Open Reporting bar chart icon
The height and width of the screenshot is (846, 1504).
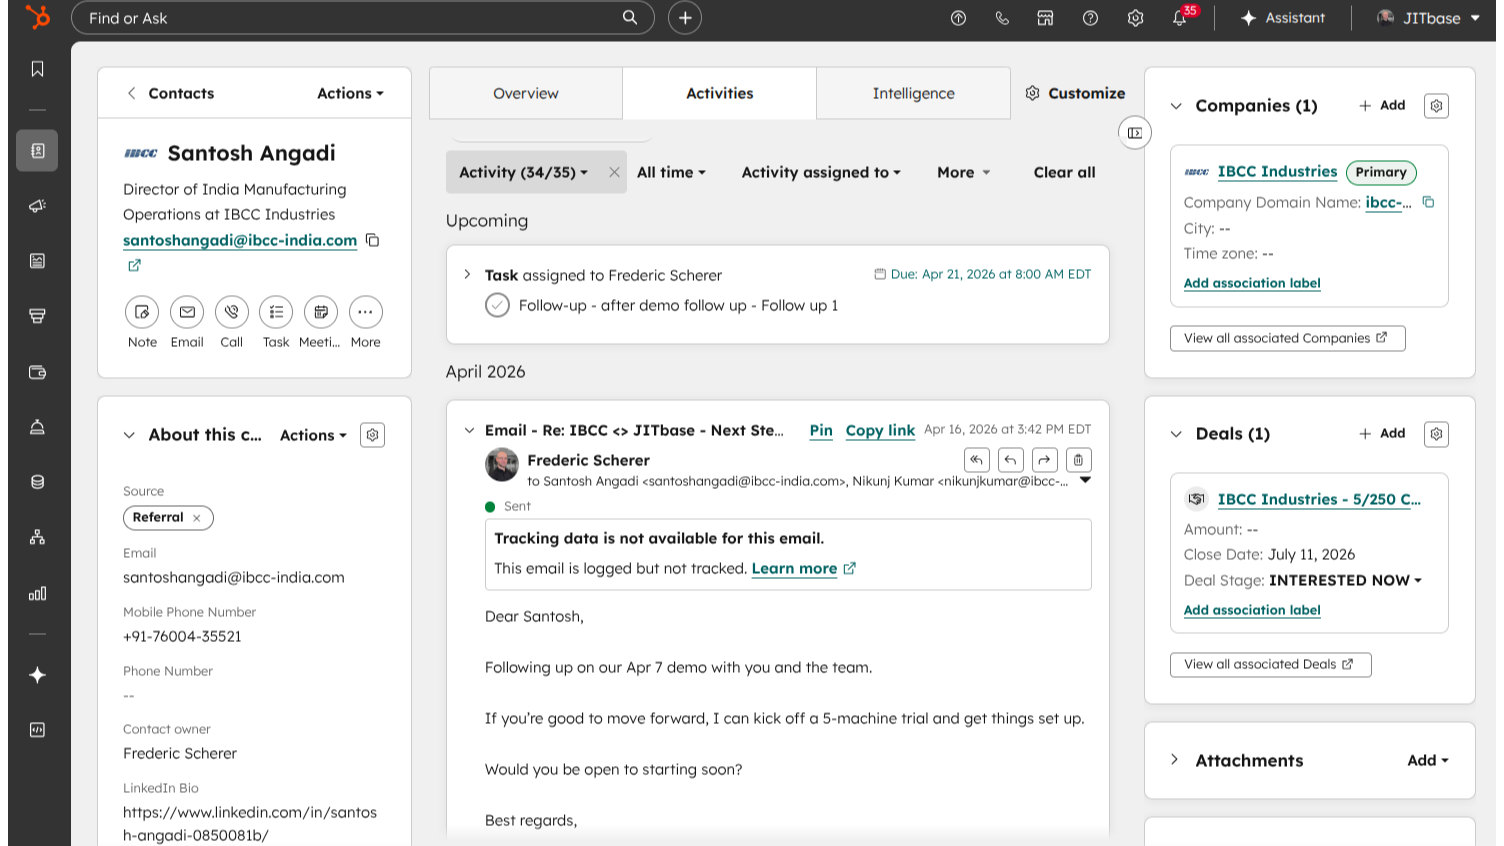tap(37, 593)
